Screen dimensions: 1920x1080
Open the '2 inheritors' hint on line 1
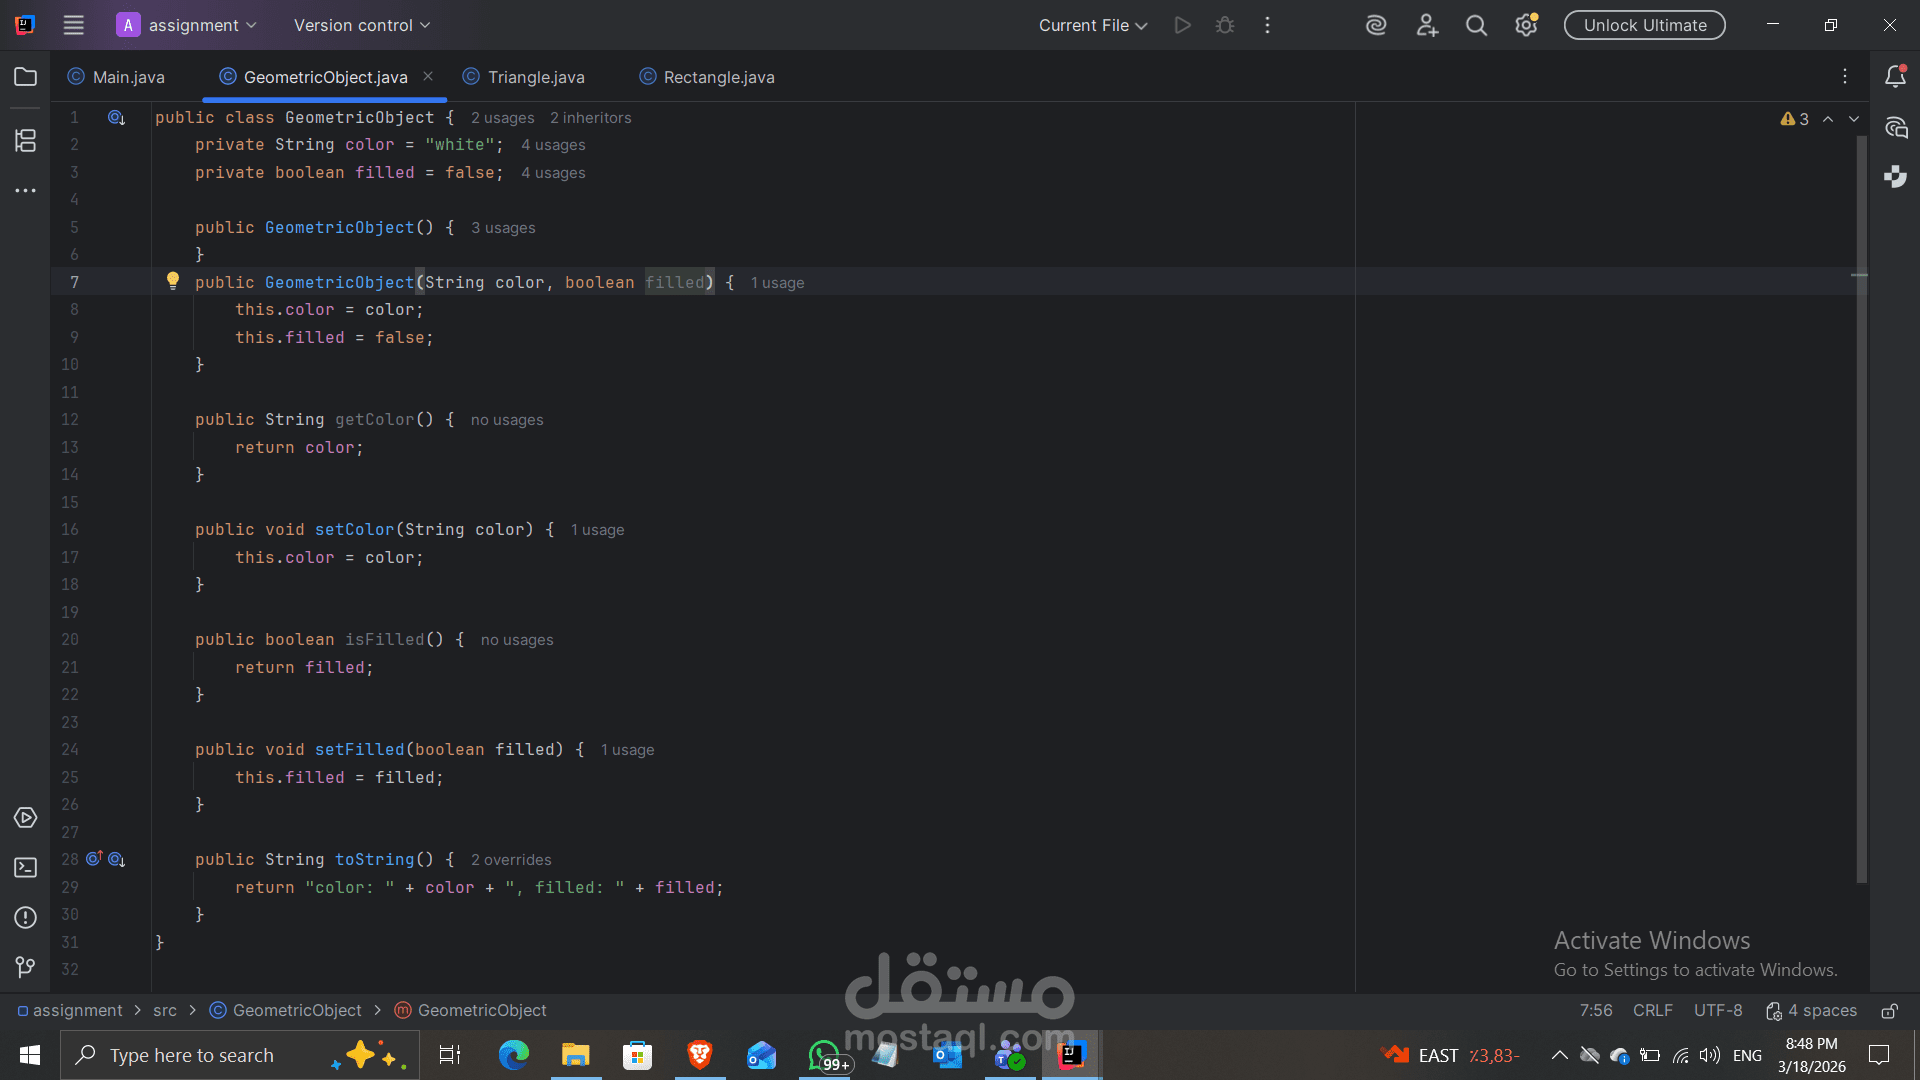click(590, 118)
